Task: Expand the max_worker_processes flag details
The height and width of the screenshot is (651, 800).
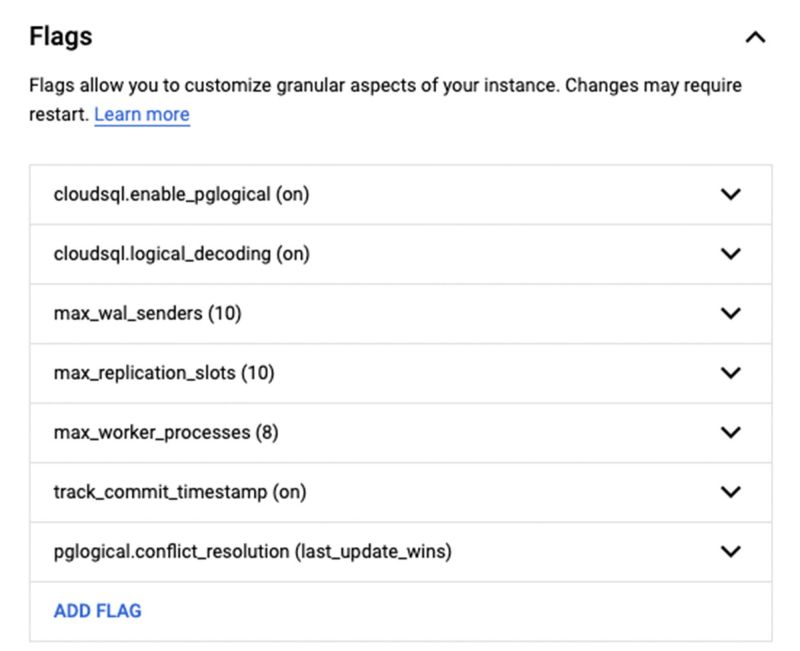Action: 729,432
